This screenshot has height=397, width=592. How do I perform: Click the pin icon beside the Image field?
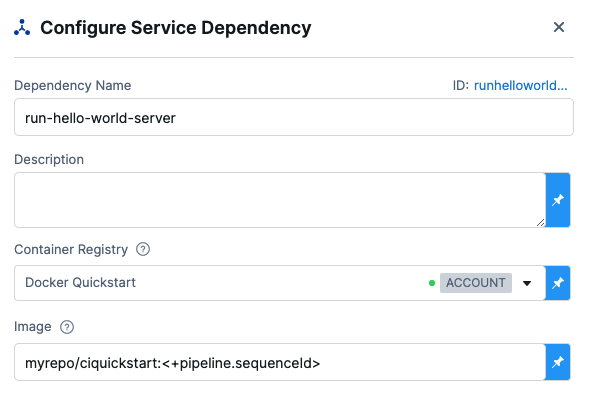click(558, 362)
